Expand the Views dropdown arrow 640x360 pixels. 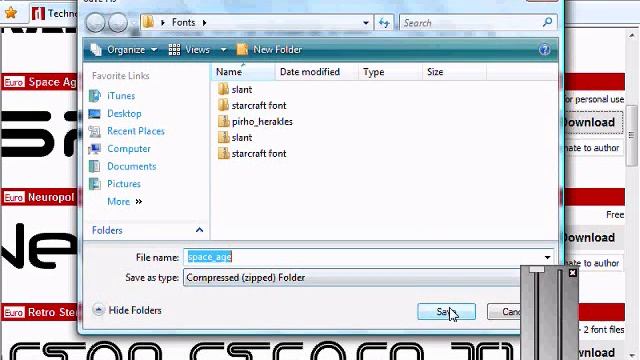(223, 50)
